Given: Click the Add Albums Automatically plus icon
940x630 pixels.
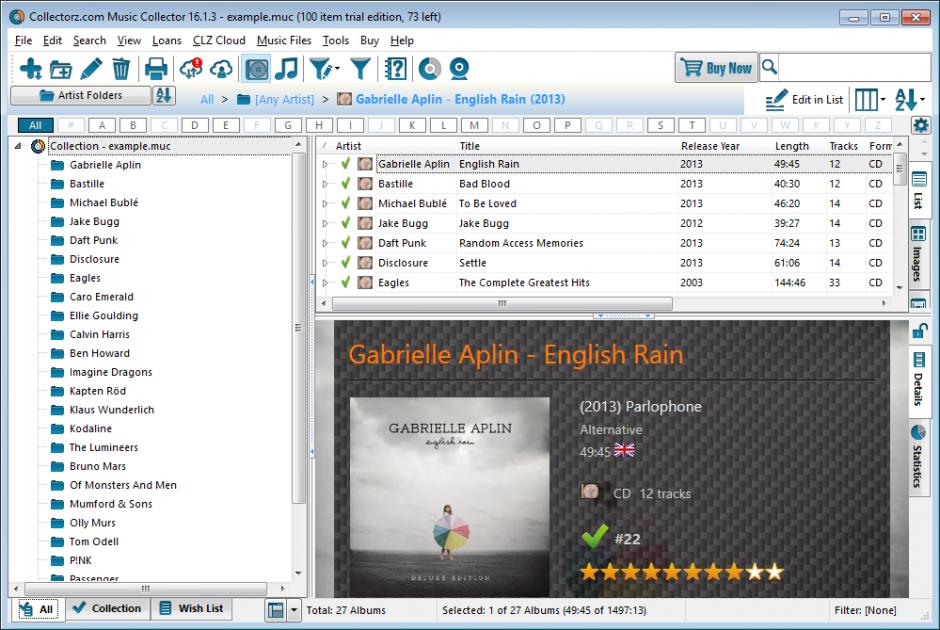Looking at the screenshot, I should click(31, 68).
